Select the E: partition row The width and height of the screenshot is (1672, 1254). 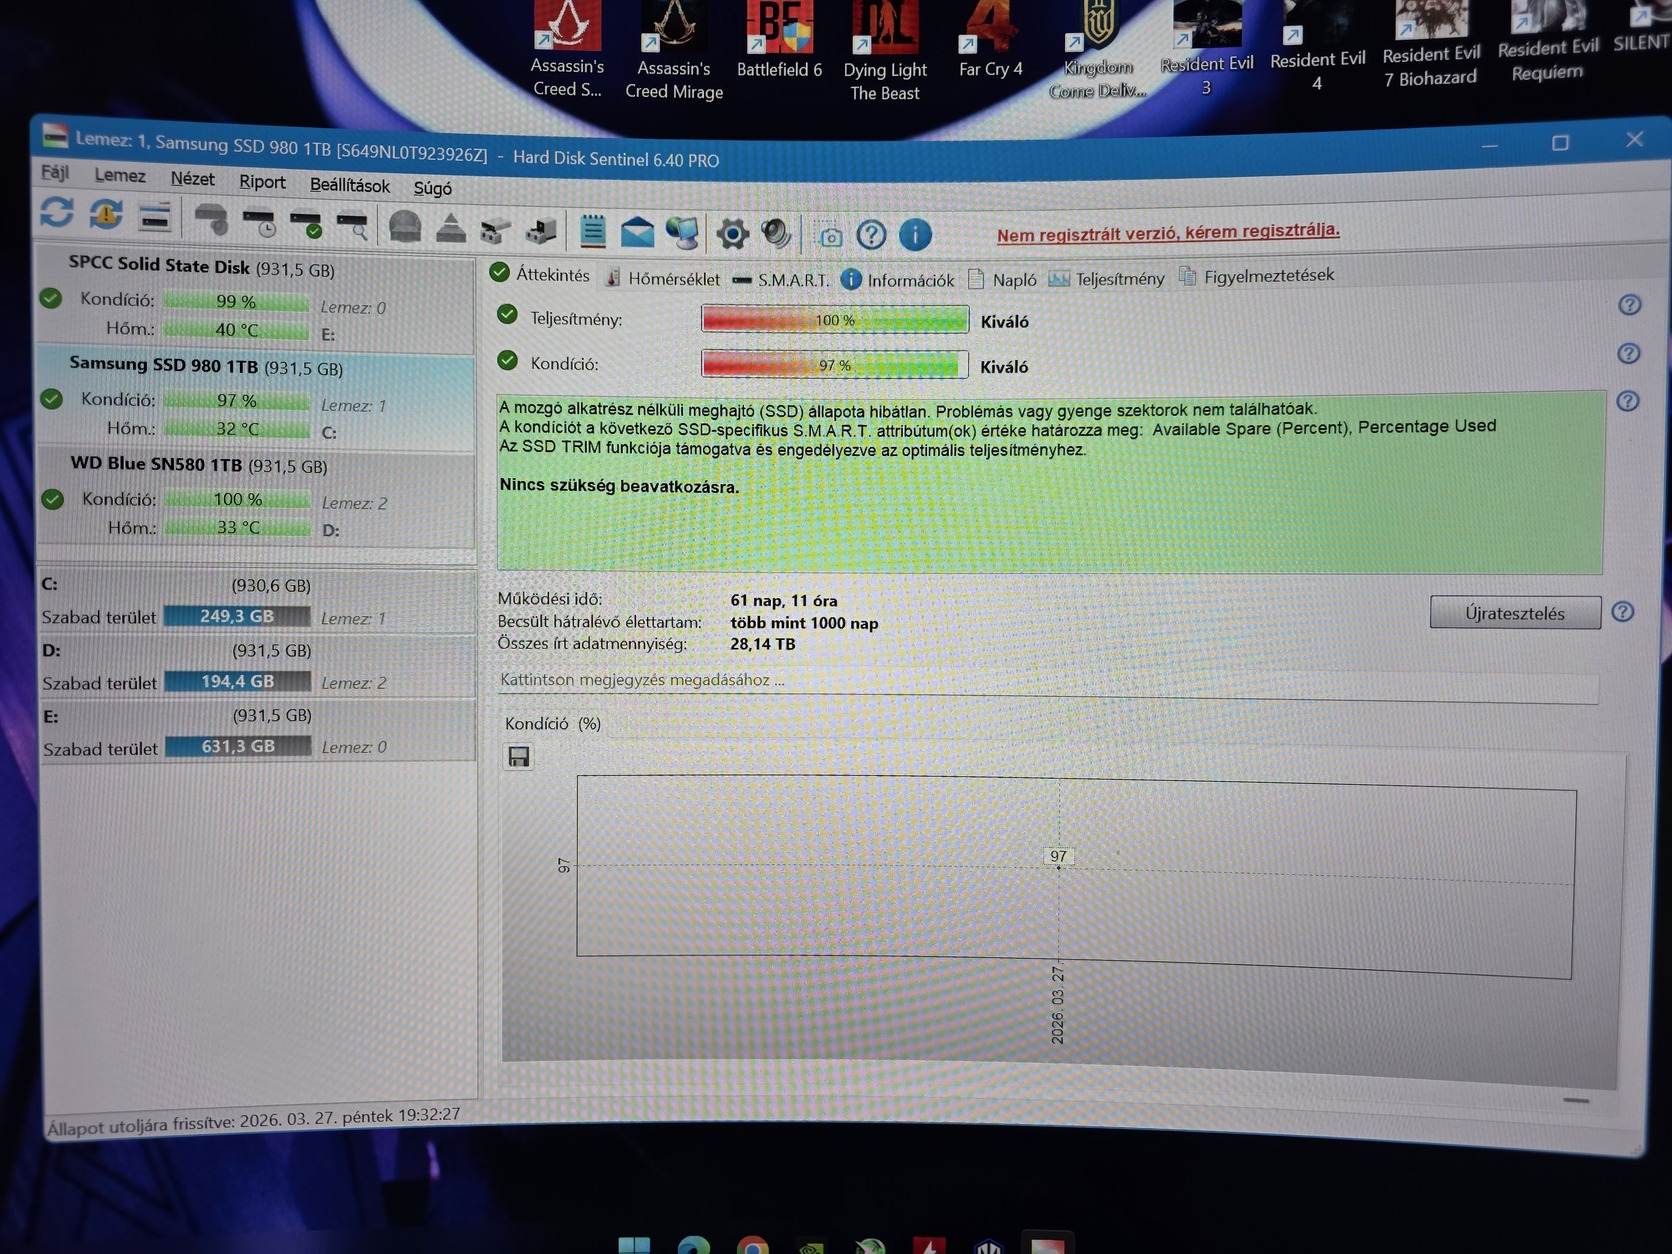(x=258, y=732)
